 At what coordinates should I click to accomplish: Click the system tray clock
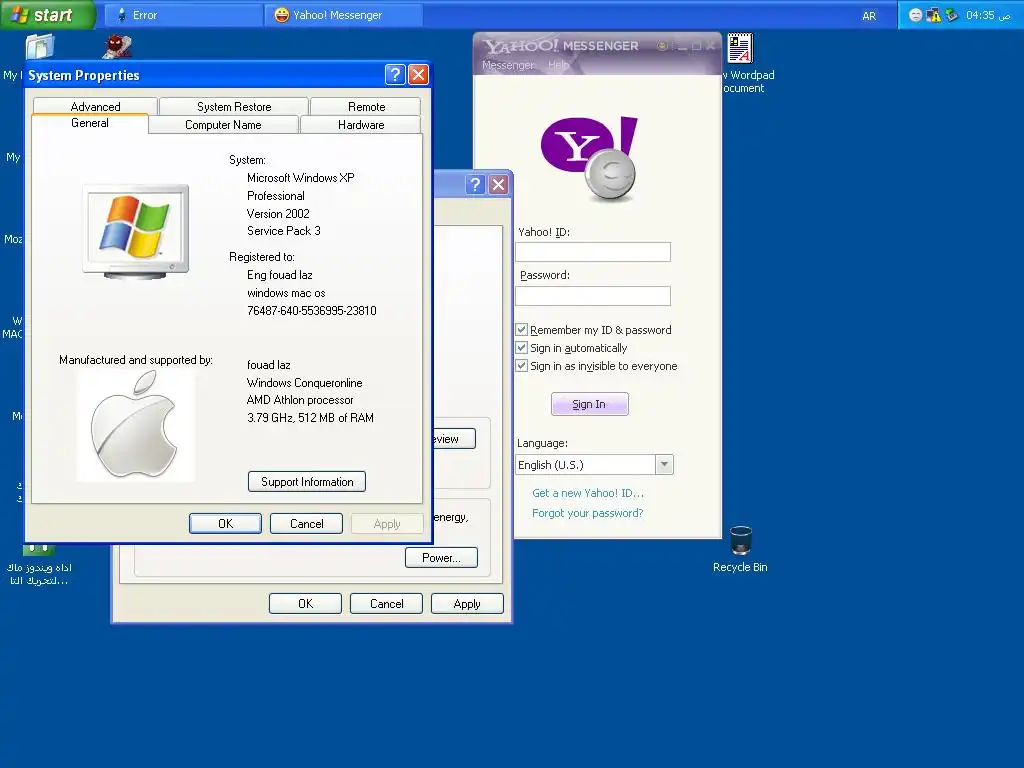(988, 15)
